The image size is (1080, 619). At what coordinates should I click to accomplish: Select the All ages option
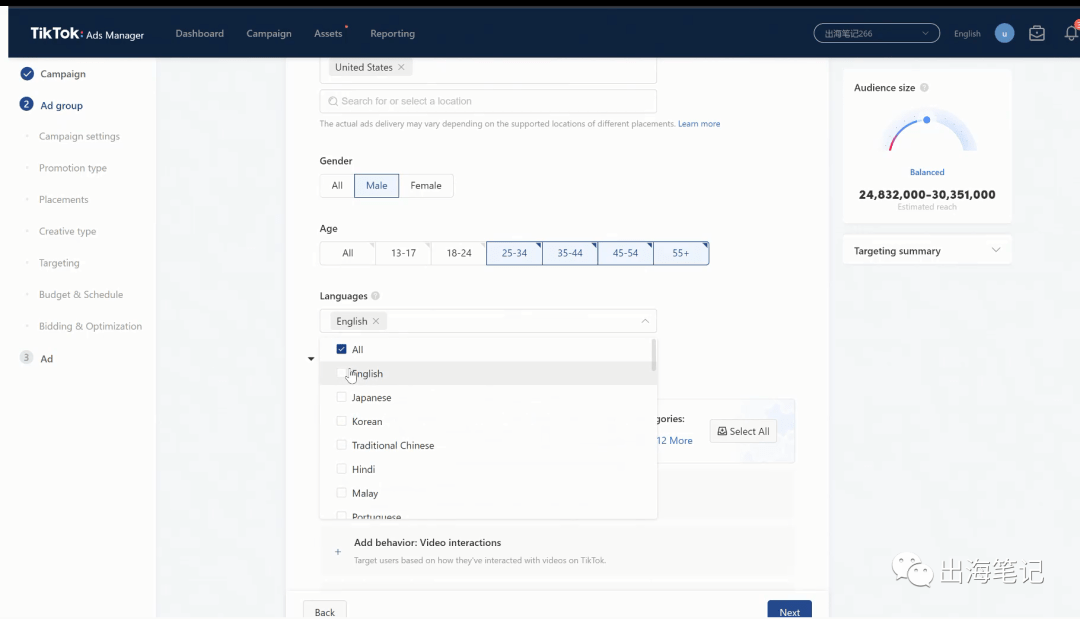[348, 253]
